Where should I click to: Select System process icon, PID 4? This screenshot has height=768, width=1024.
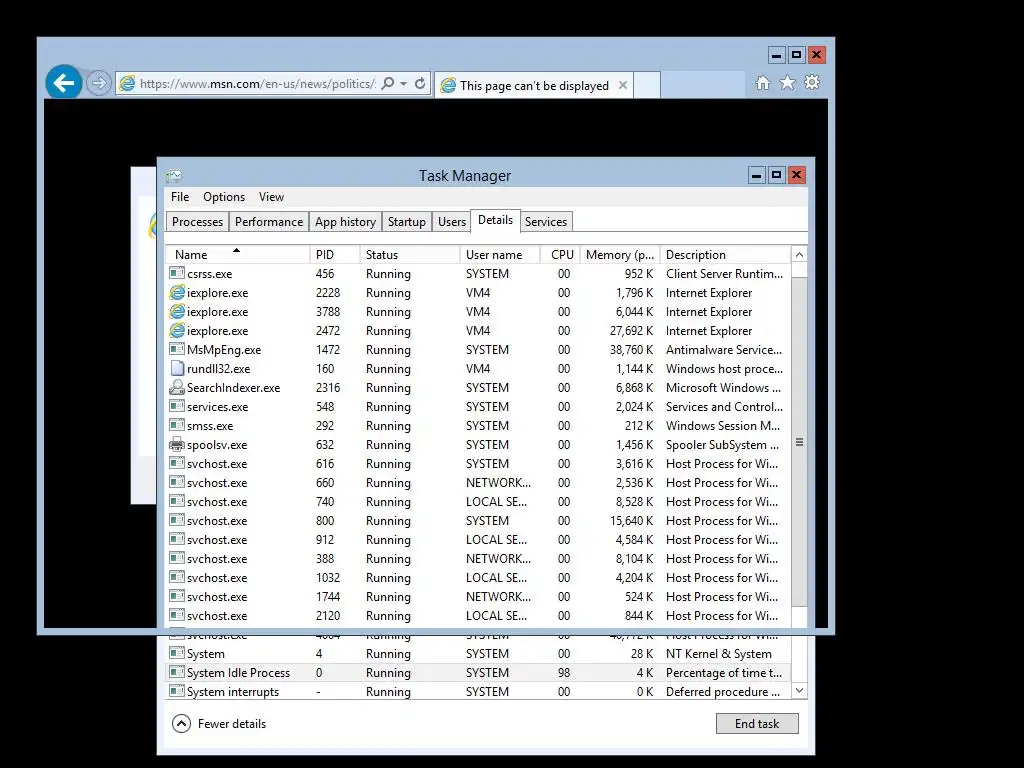coord(176,653)
